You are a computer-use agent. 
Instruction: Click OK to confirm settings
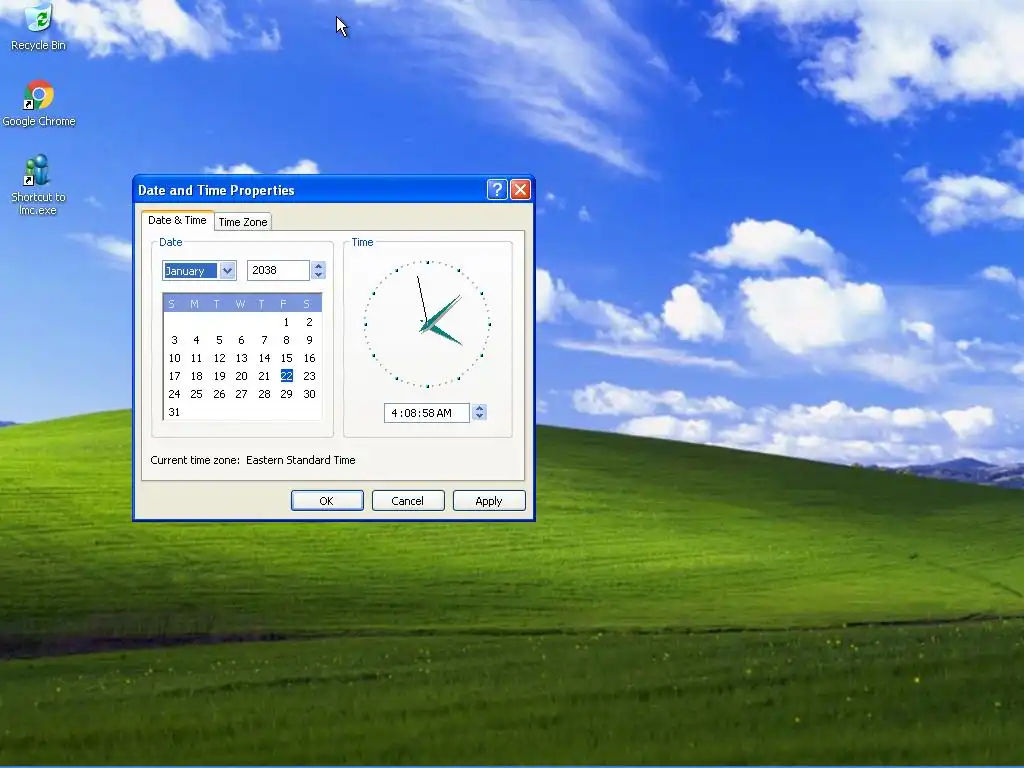327,501
